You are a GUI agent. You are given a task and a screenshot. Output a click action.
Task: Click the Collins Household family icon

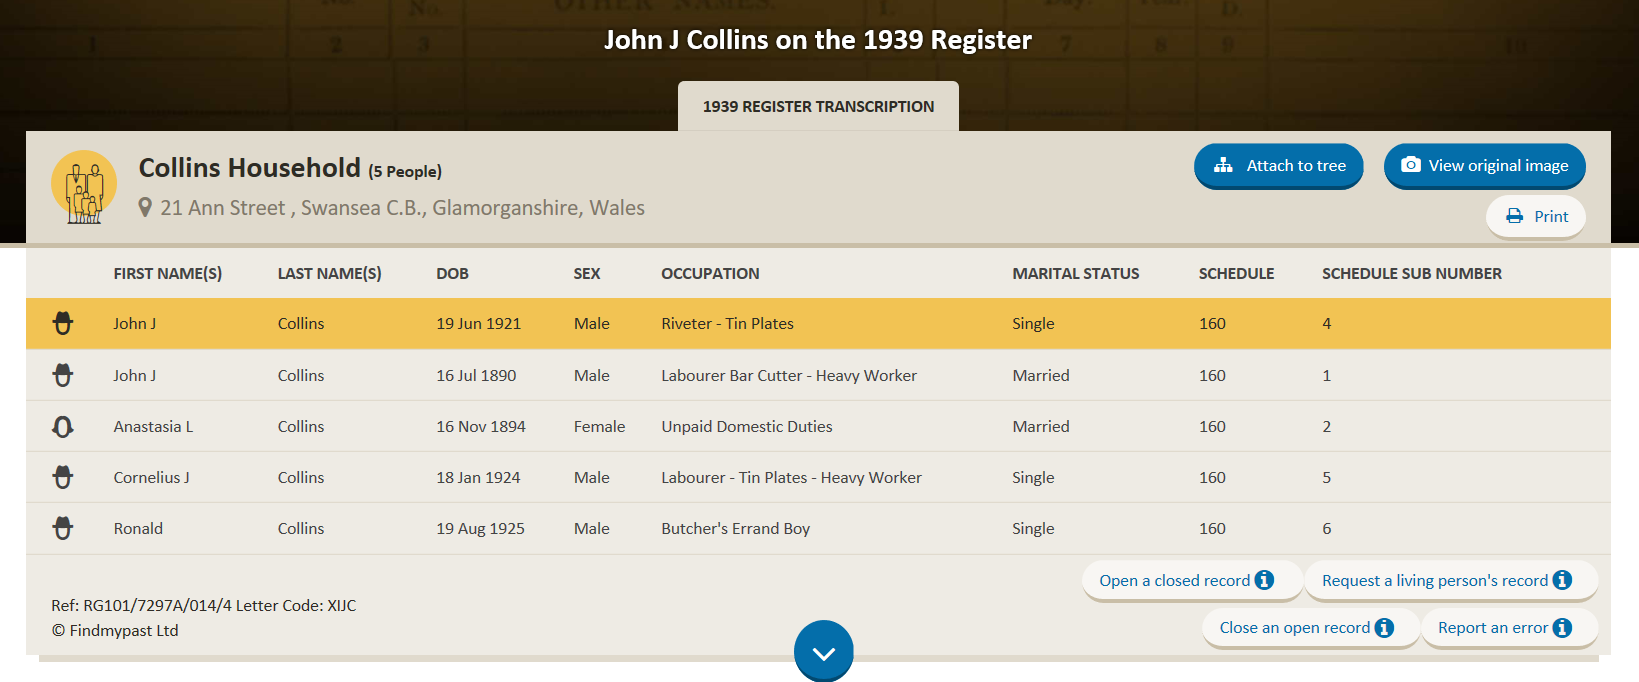[84, 187]
